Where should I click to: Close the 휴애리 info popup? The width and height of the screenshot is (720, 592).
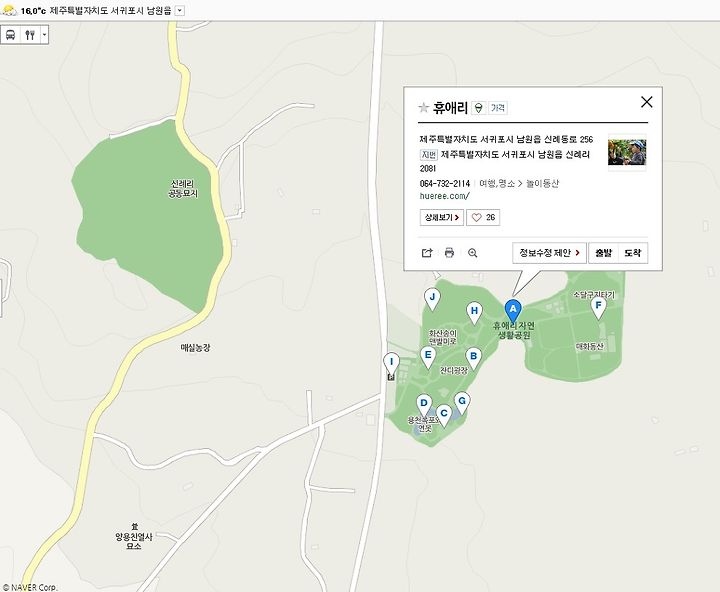coord(647,102)
